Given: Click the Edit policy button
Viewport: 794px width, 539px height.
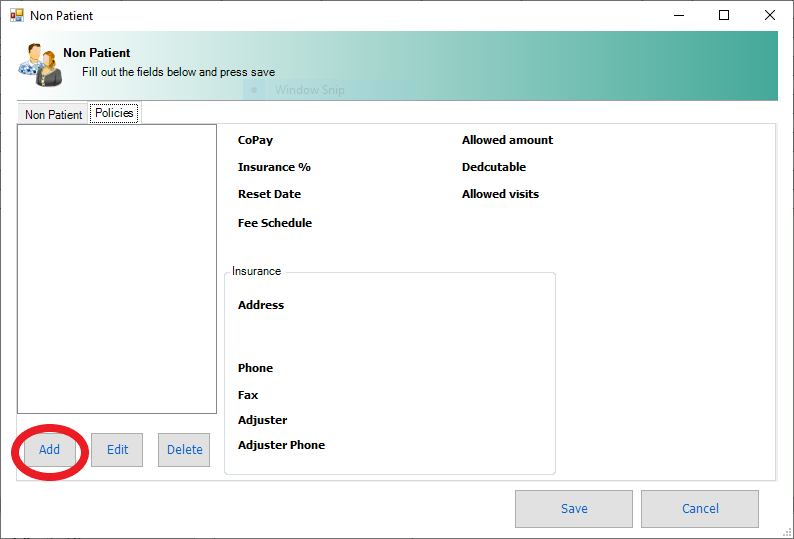Looking at the screenshot, I should click(x=117, y=450).
